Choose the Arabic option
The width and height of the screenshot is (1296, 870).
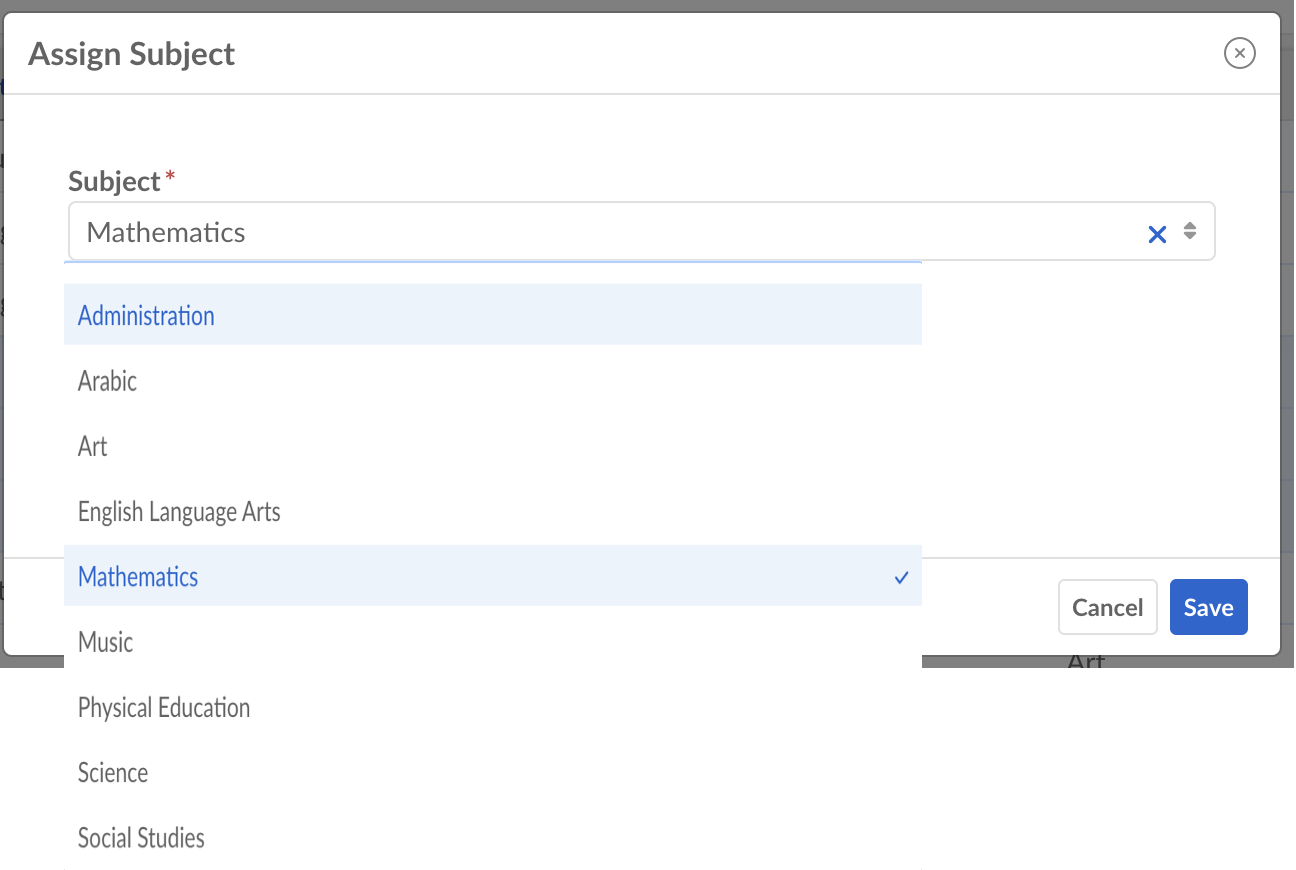[x=108, y=381]
